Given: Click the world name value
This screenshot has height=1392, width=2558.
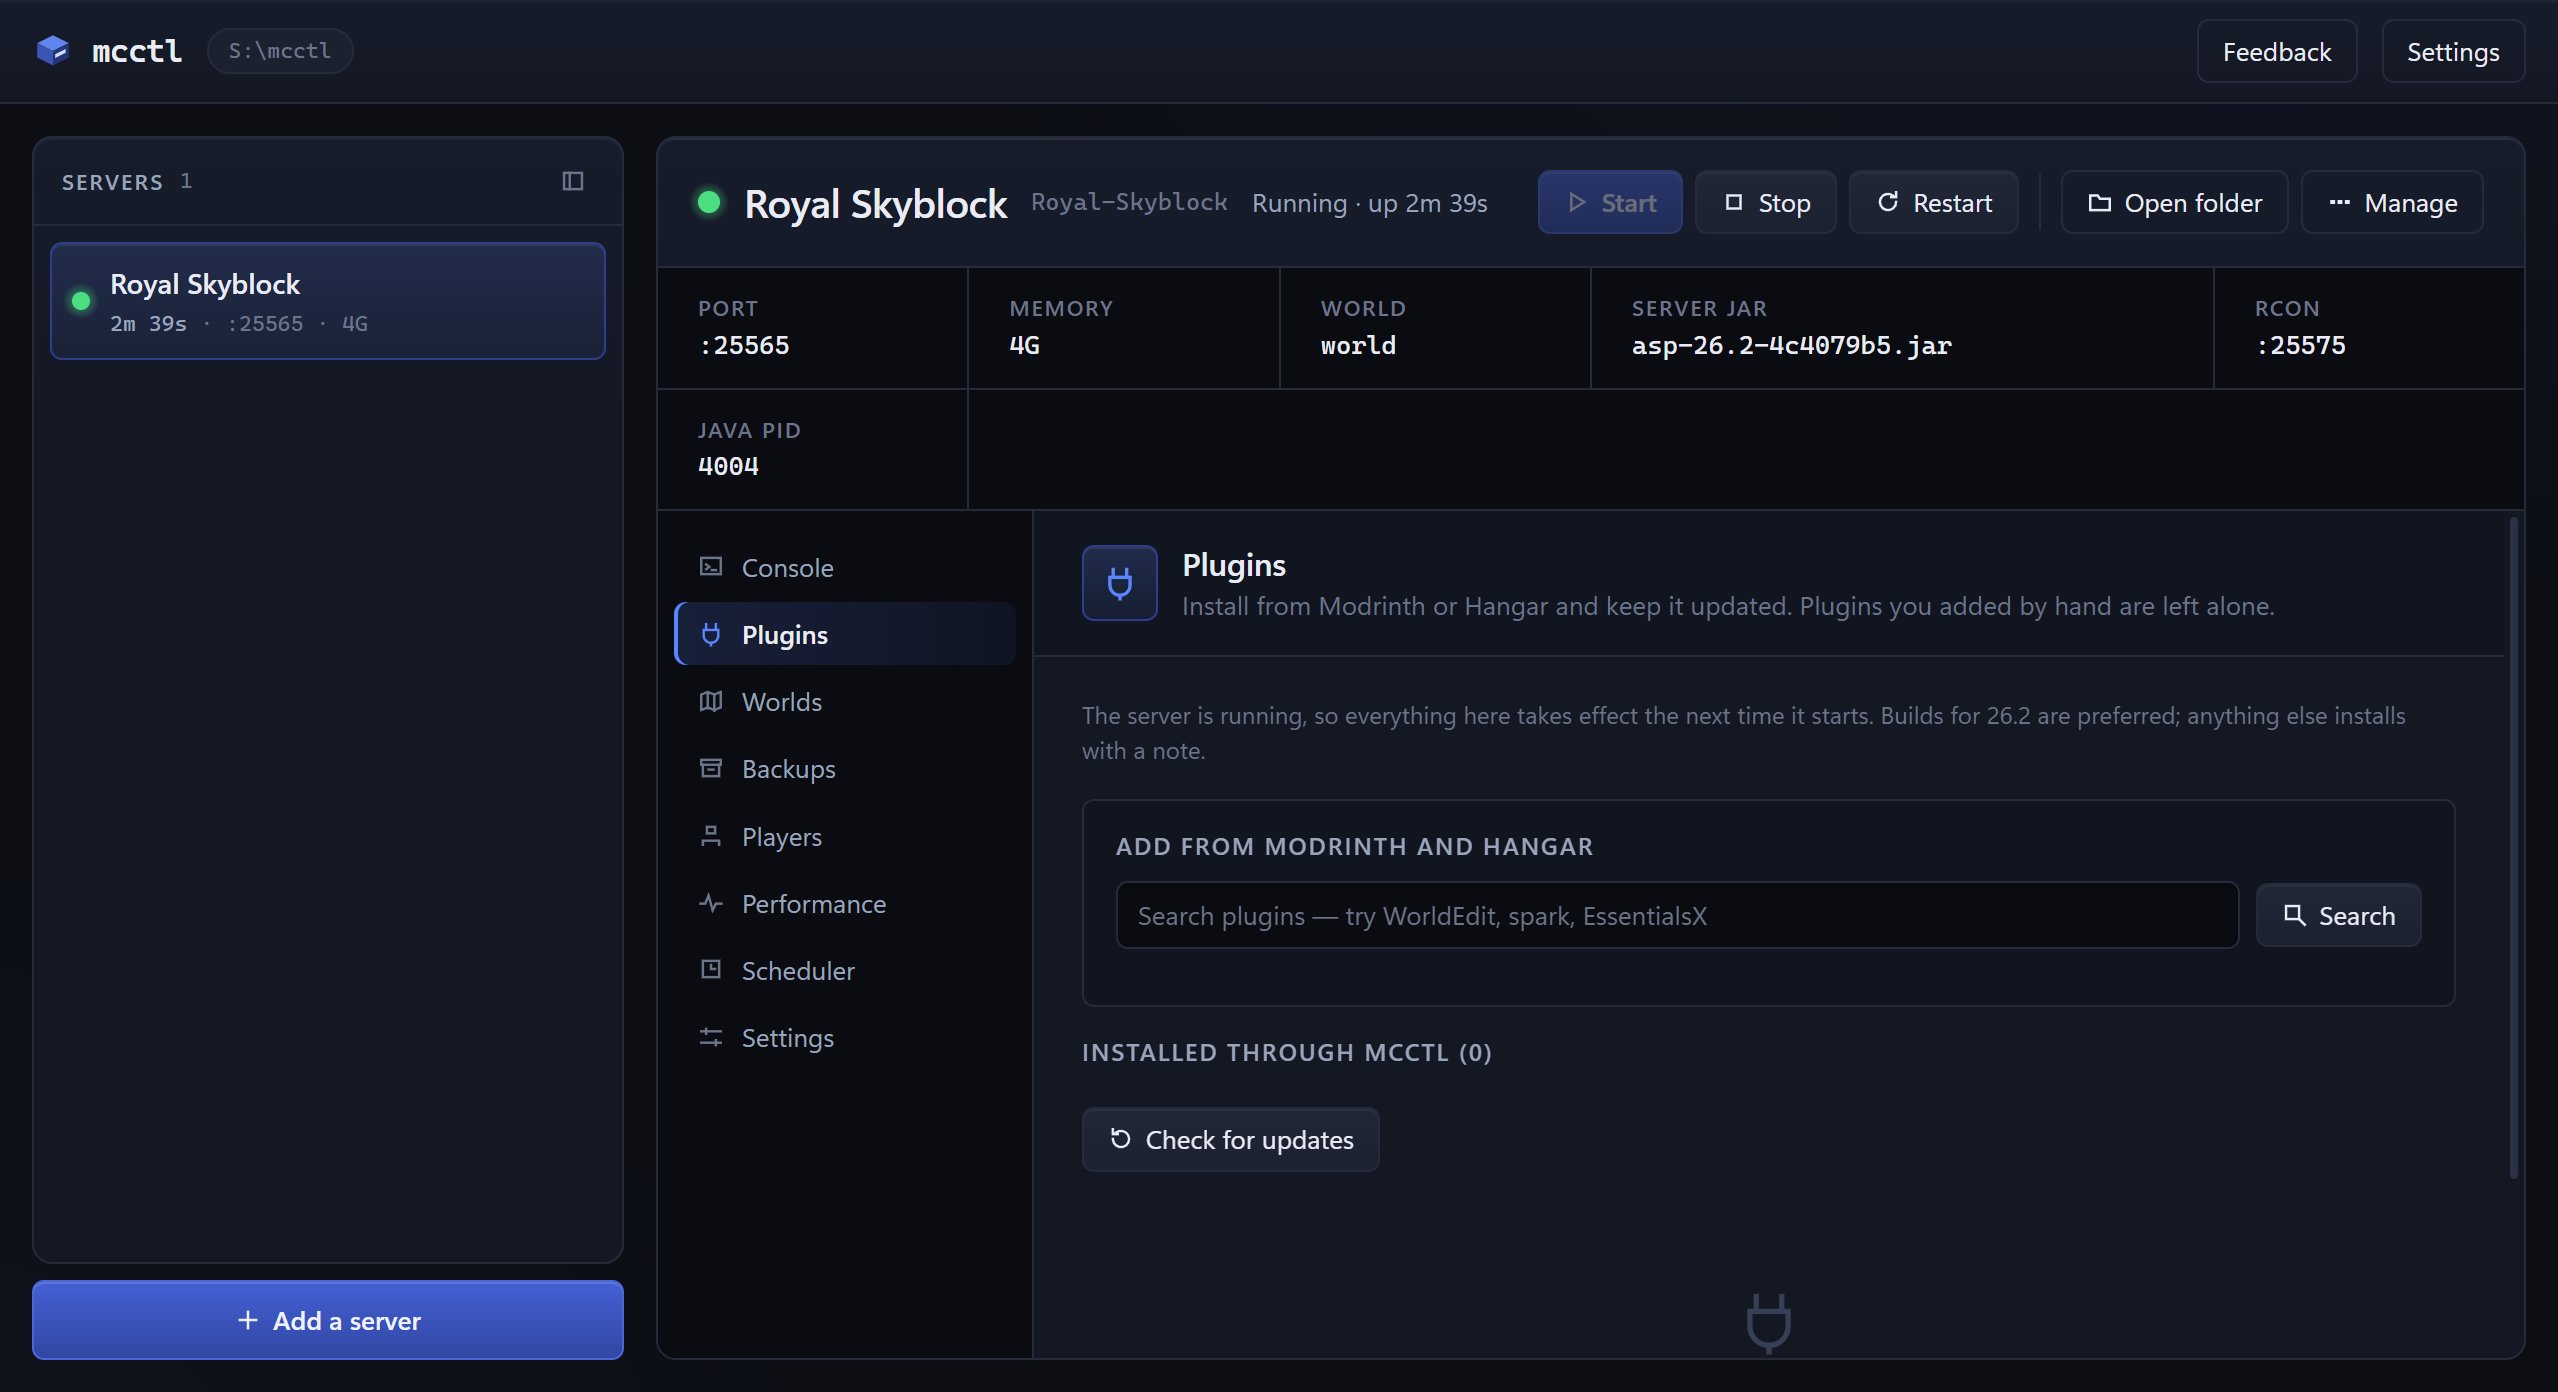Looking at the screenshot, I should (x=1358, y=345).
